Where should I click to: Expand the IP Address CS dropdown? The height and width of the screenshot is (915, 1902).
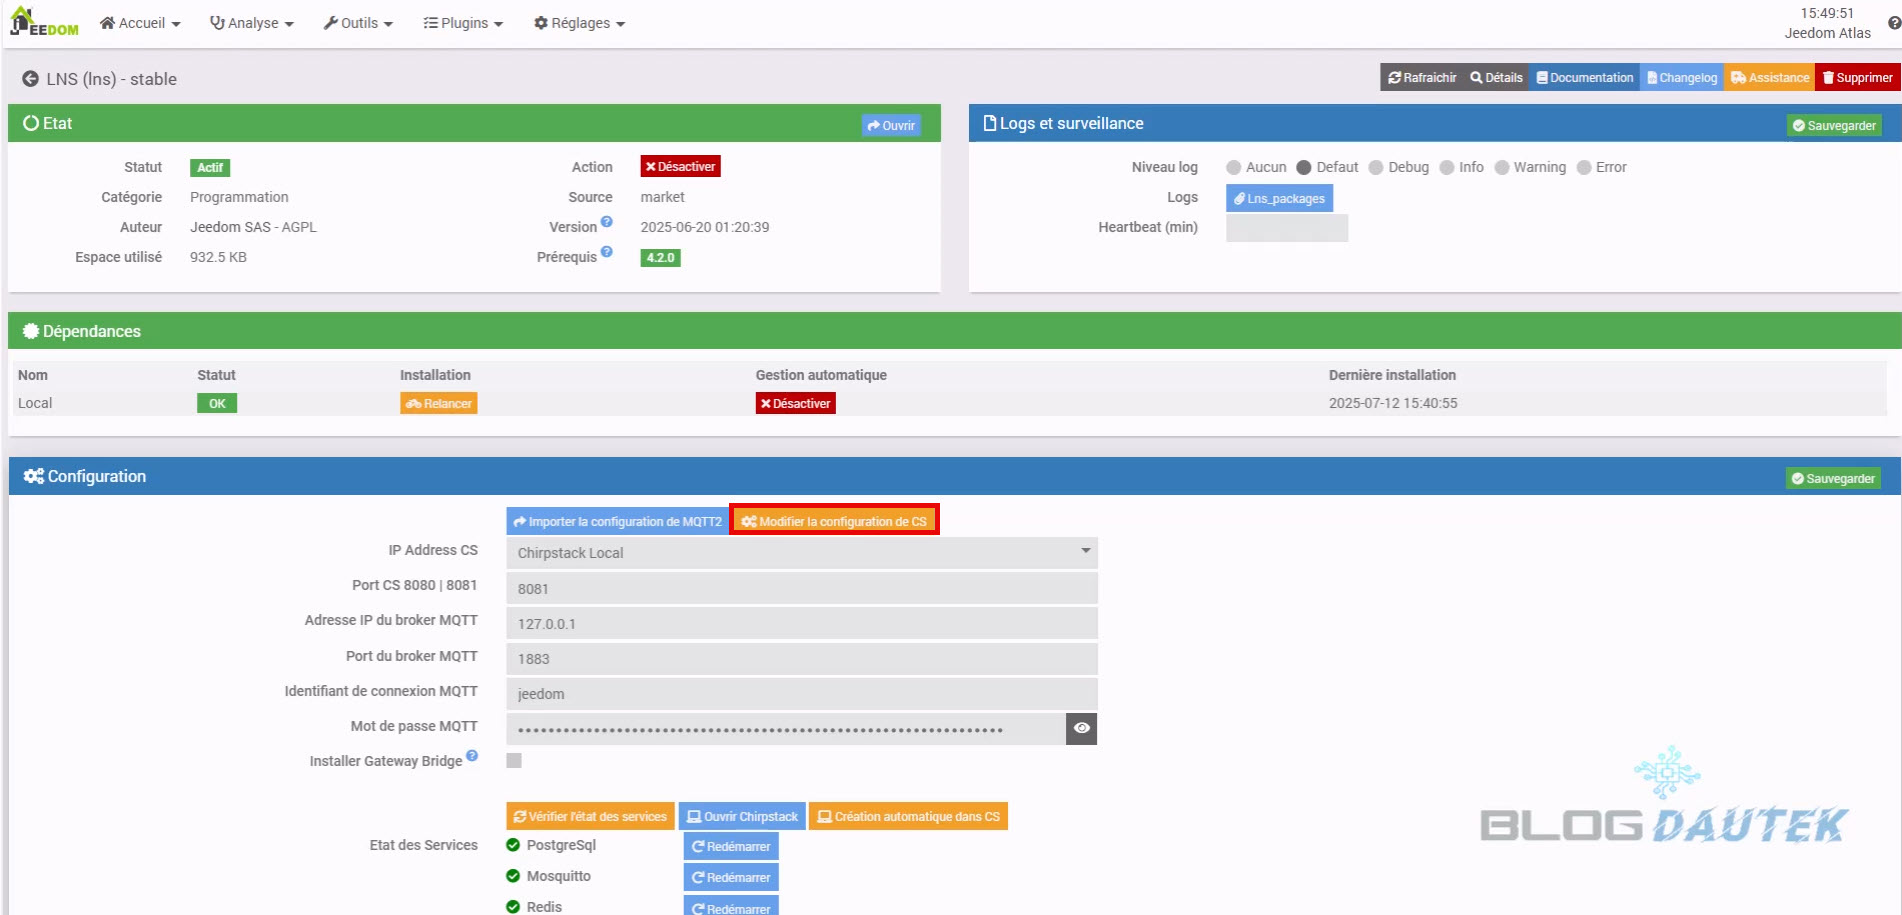point(801,553)
